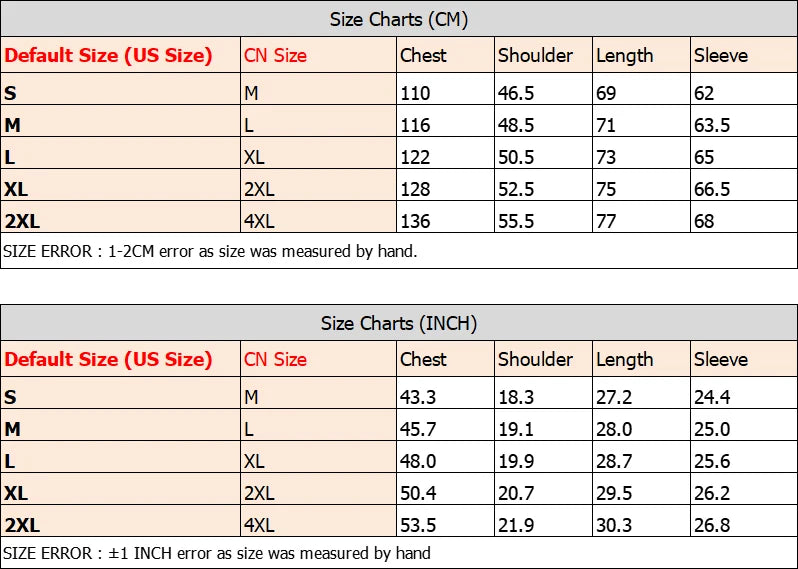Select the Shoulder header in the CM table
The image size is (798, 569).
pyautogui.click(x=535, y=55)
